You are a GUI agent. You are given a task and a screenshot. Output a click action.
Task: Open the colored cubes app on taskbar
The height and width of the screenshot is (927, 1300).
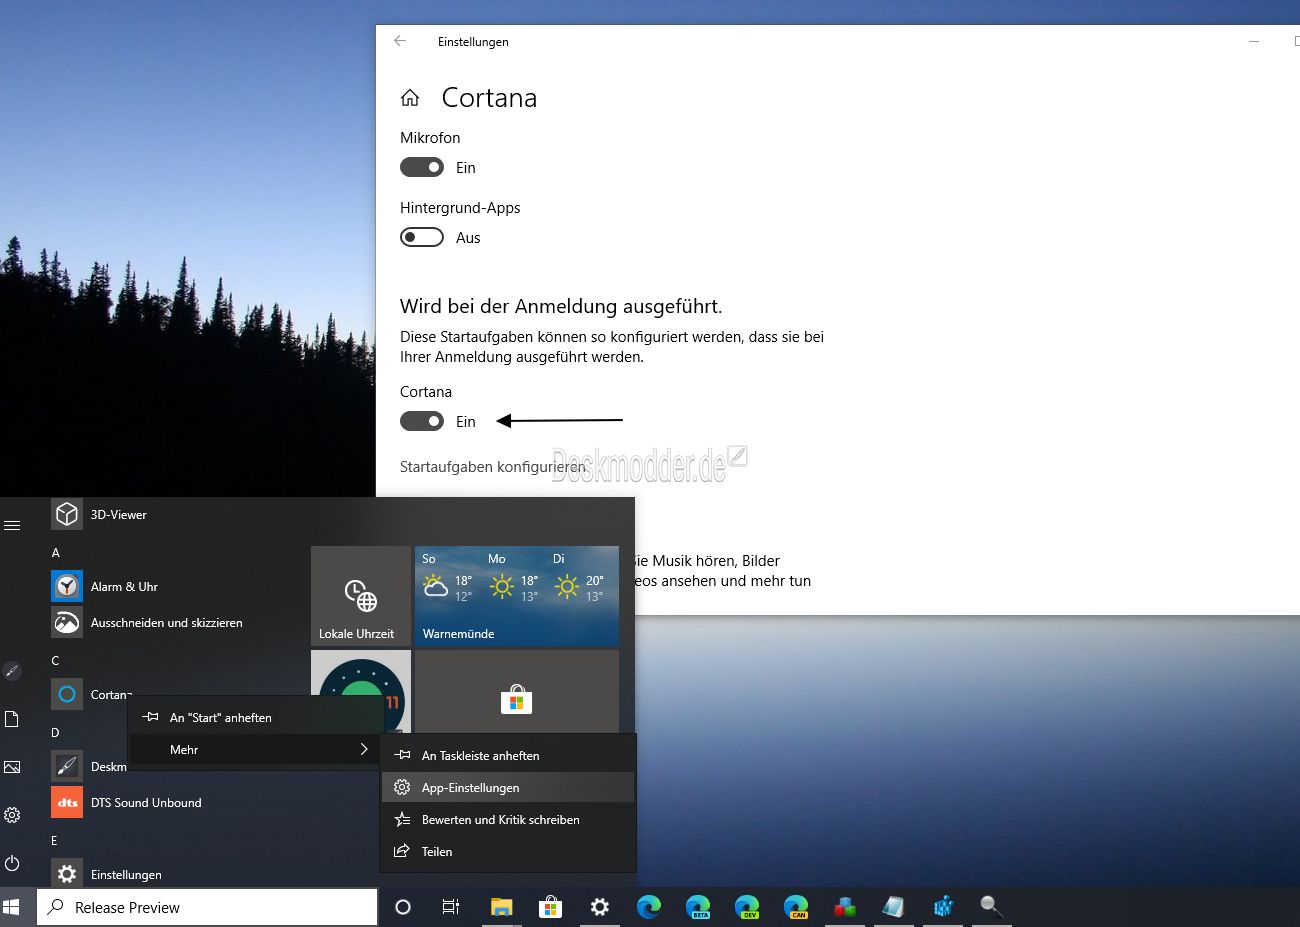(x=845, y=907)
